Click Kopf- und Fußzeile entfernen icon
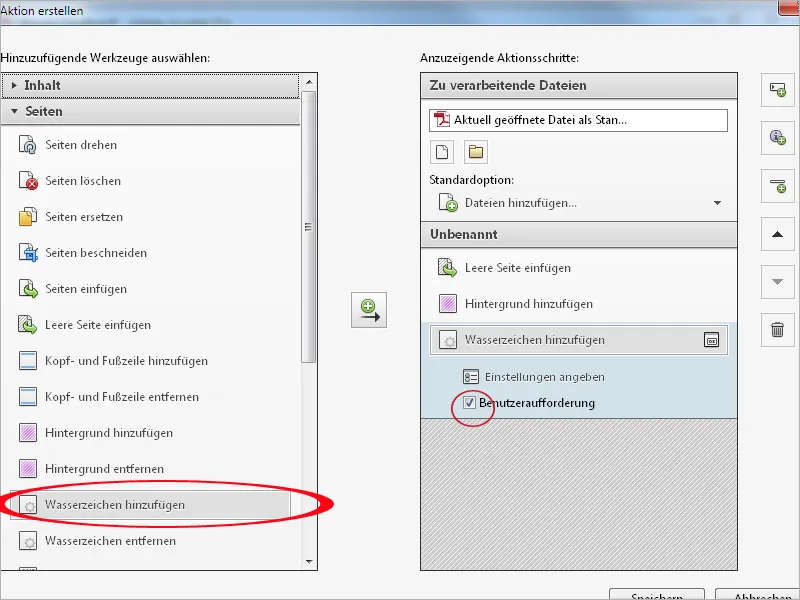 (x=28, y=396)
